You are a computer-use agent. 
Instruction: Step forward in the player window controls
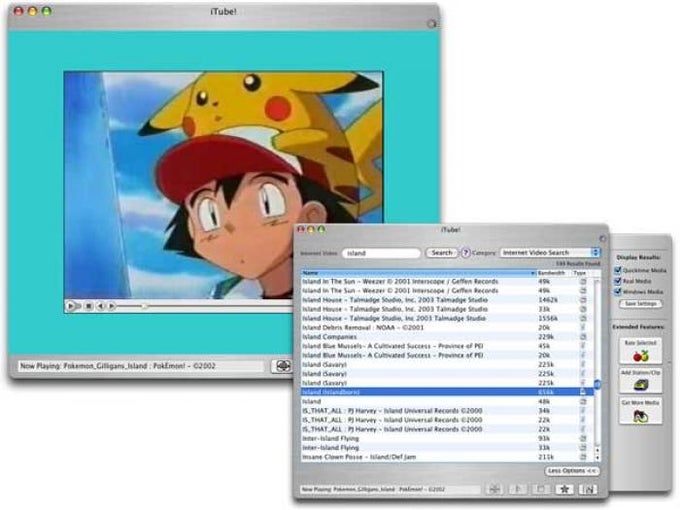pyautogui.click(x=111, y=306)
